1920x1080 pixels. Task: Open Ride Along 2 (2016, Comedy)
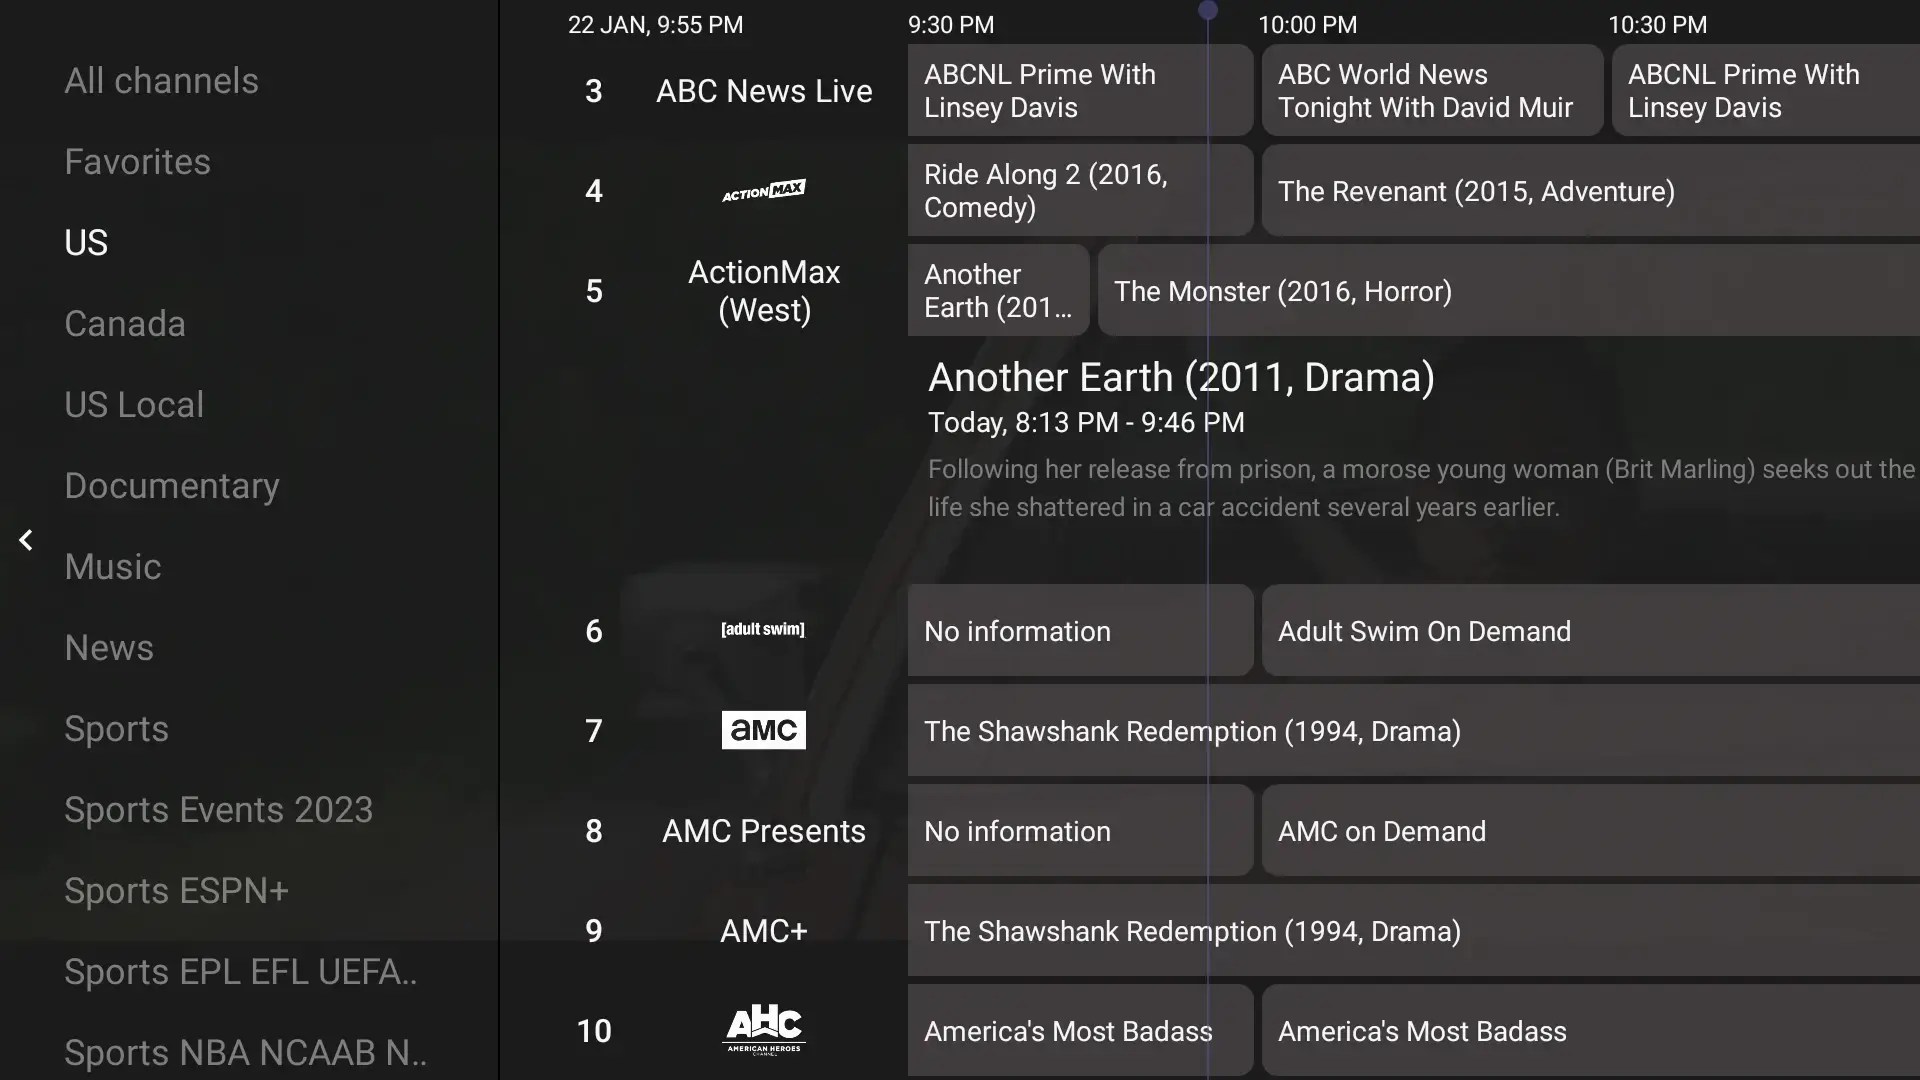click(1080, 190)
